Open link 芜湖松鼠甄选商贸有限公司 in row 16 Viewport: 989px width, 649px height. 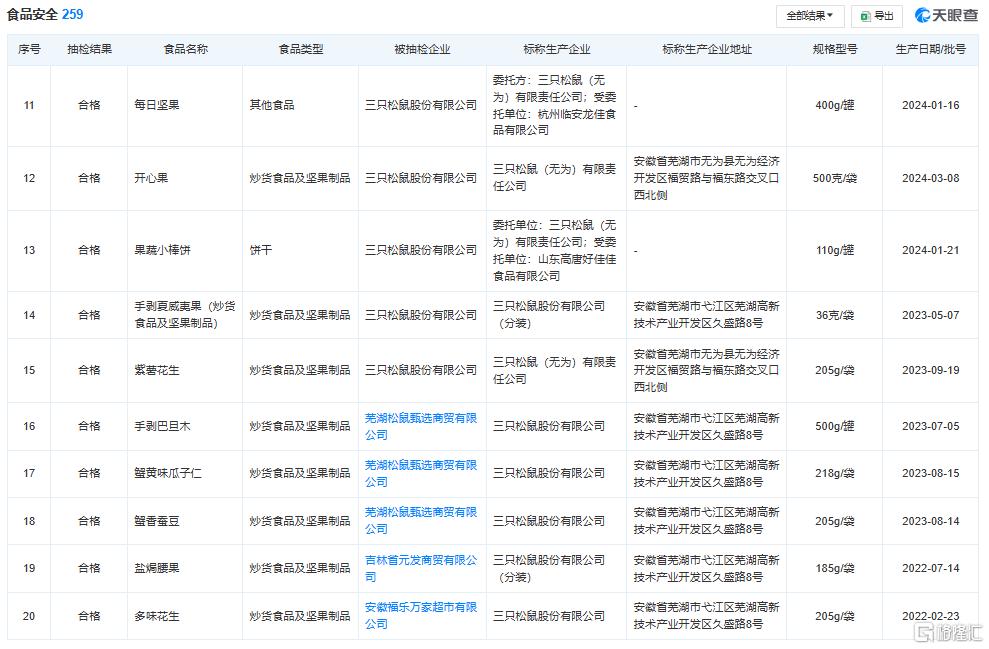pos(421,426)
